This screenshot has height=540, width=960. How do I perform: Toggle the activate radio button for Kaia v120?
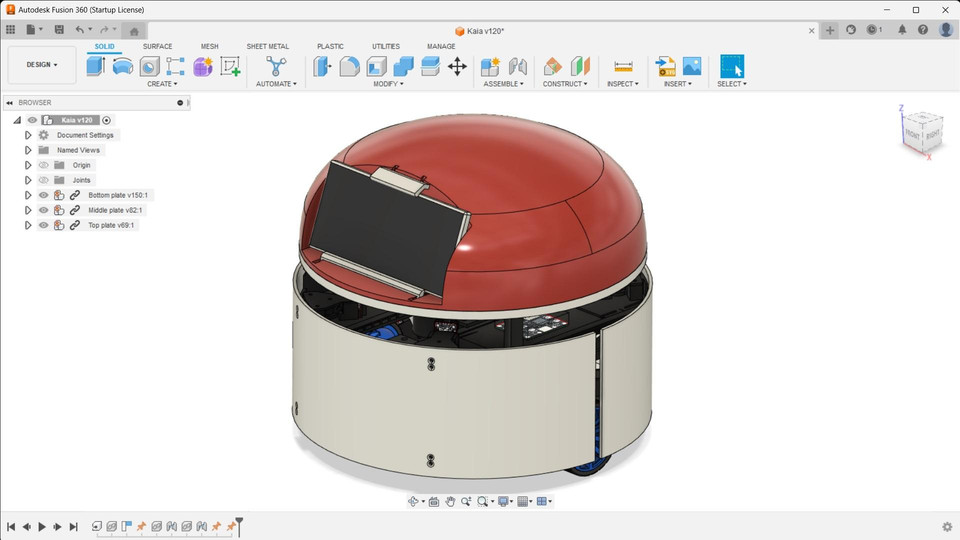[107, 120]
